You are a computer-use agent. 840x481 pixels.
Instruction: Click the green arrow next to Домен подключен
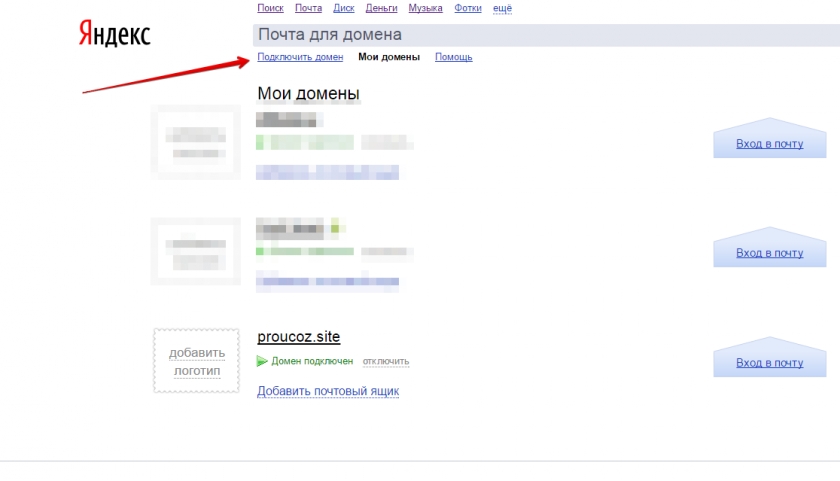point(262,361)
